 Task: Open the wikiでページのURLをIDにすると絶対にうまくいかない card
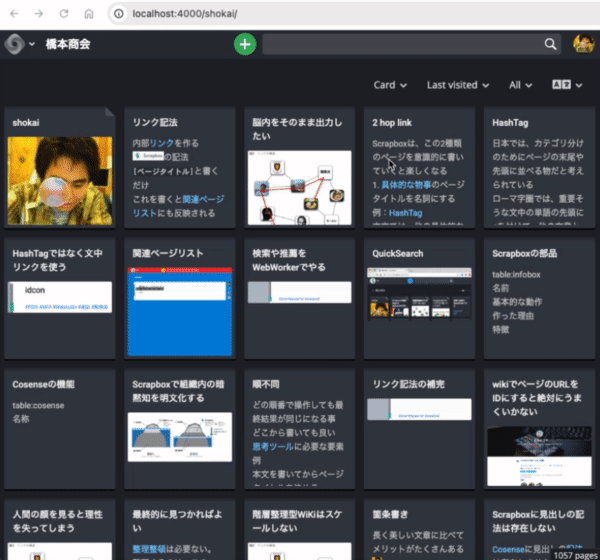click(x=539, y=429)
